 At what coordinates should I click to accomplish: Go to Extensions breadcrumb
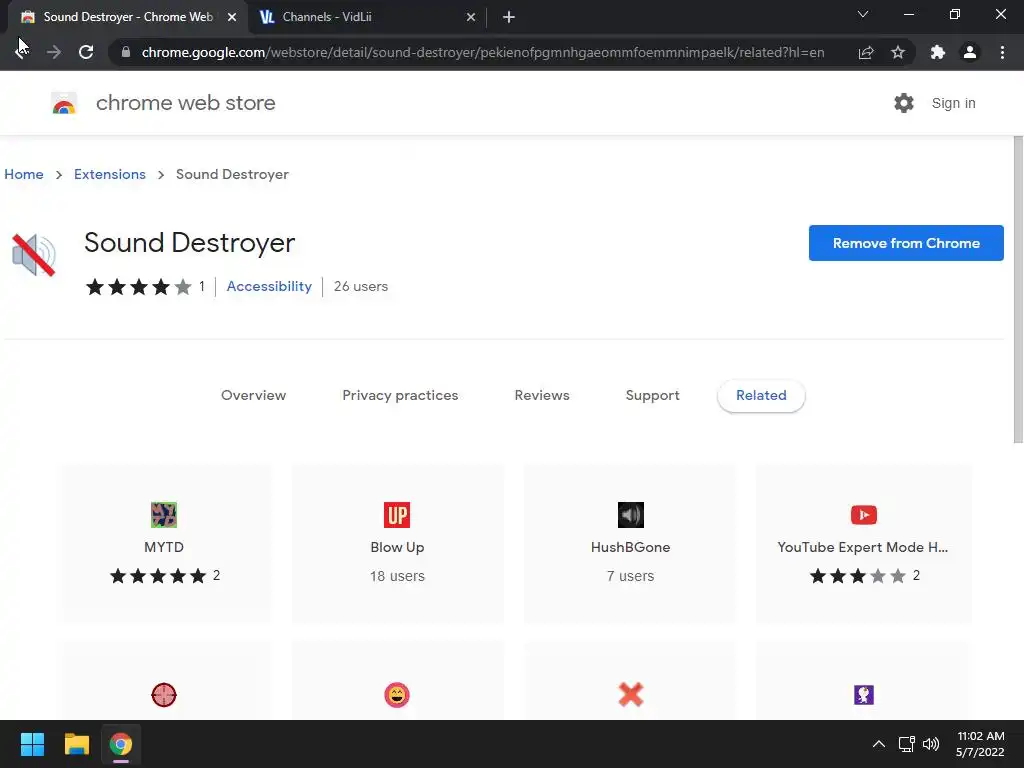(110, 174)
